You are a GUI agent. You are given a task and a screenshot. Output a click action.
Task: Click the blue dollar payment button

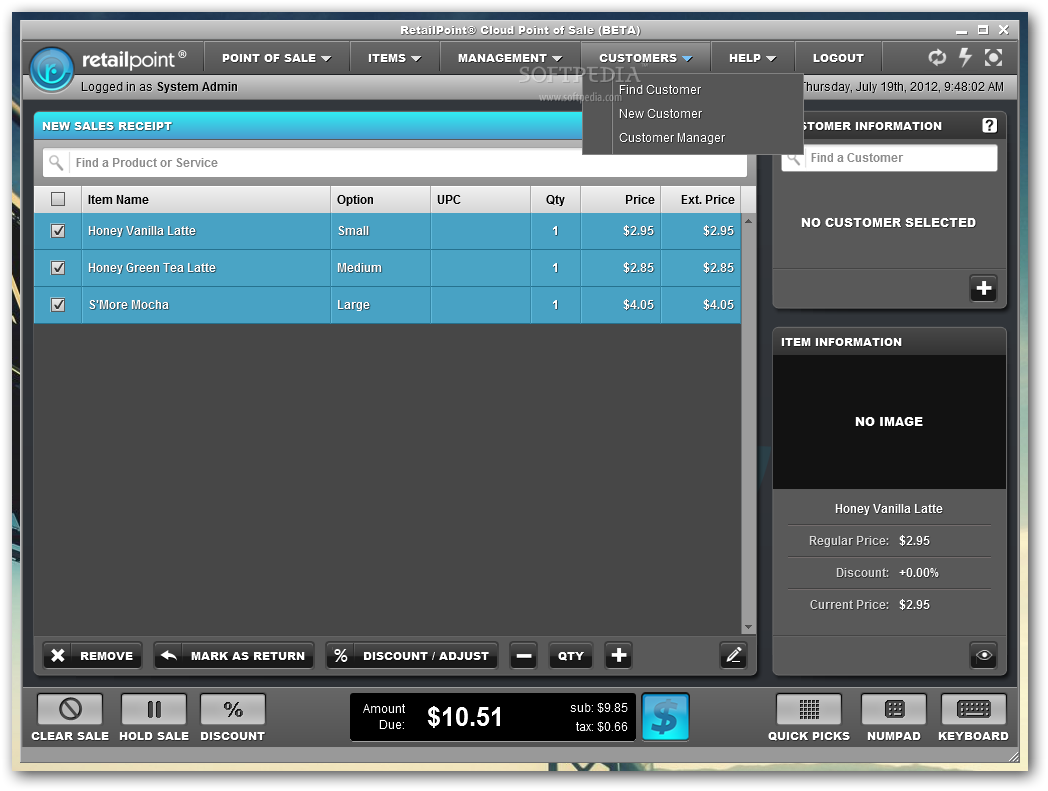665,717
